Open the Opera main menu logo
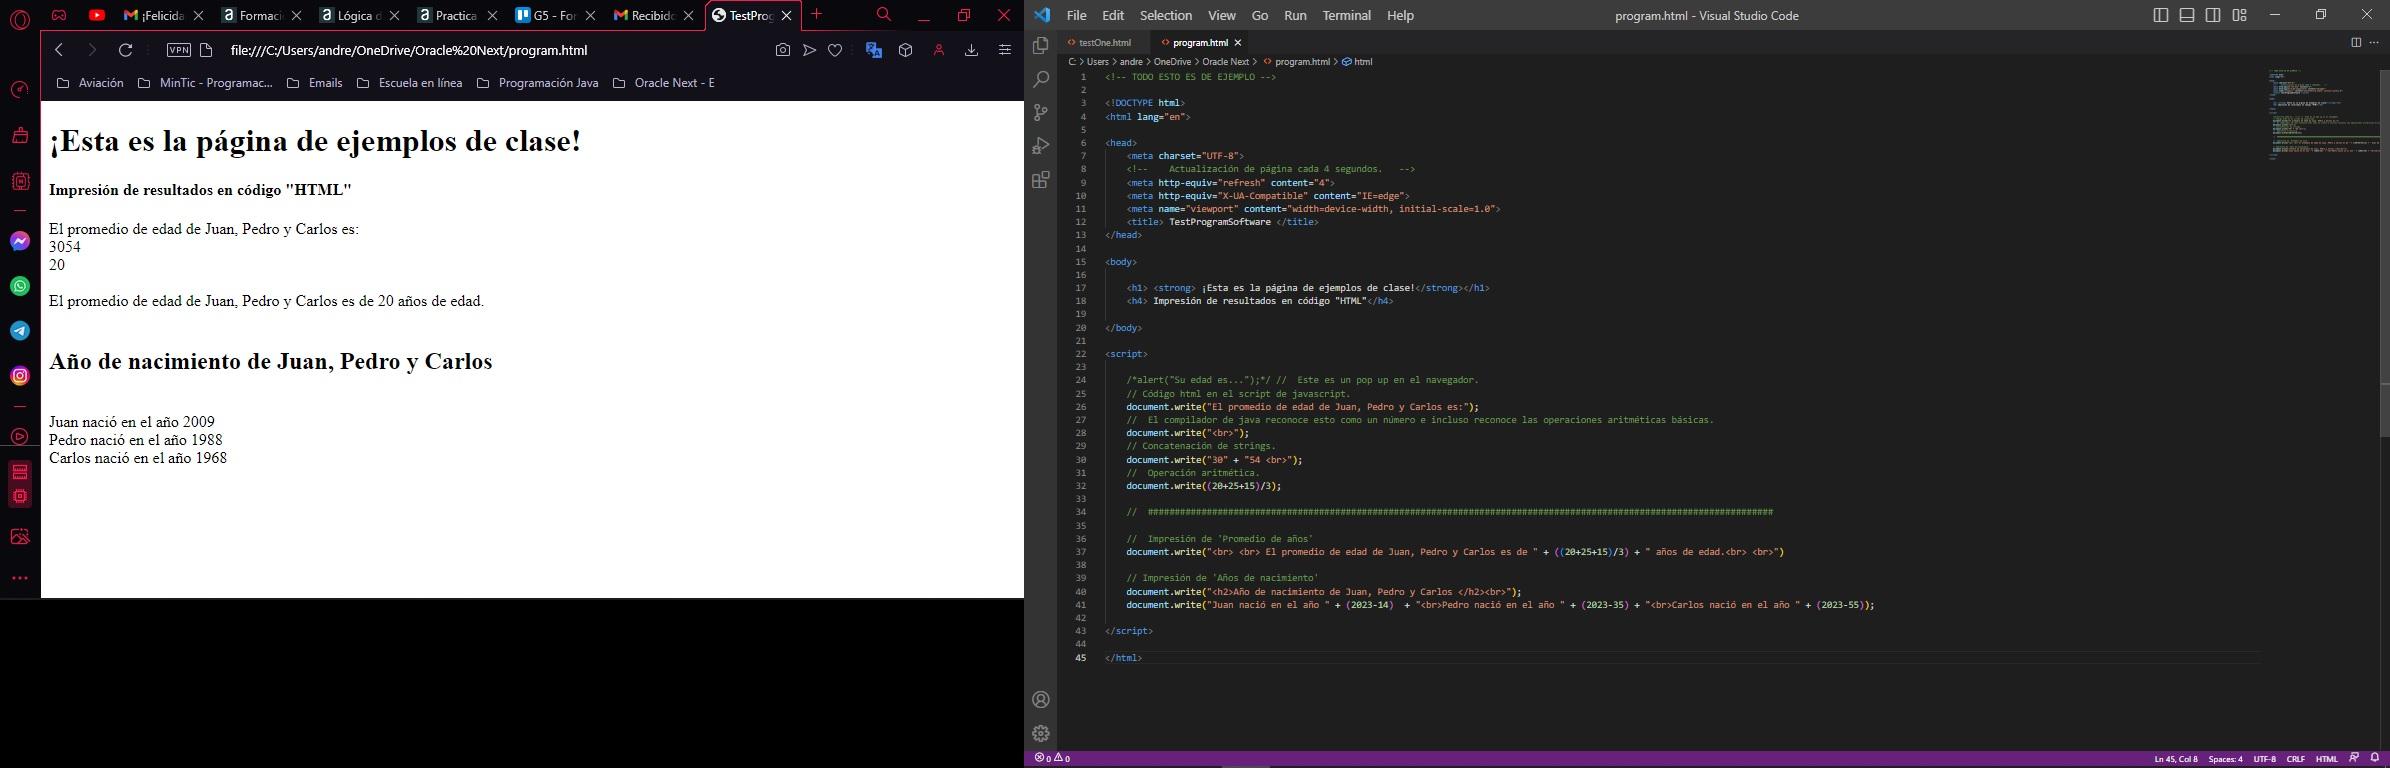This screenshot has height=768, width=2390. click(20, 18)
